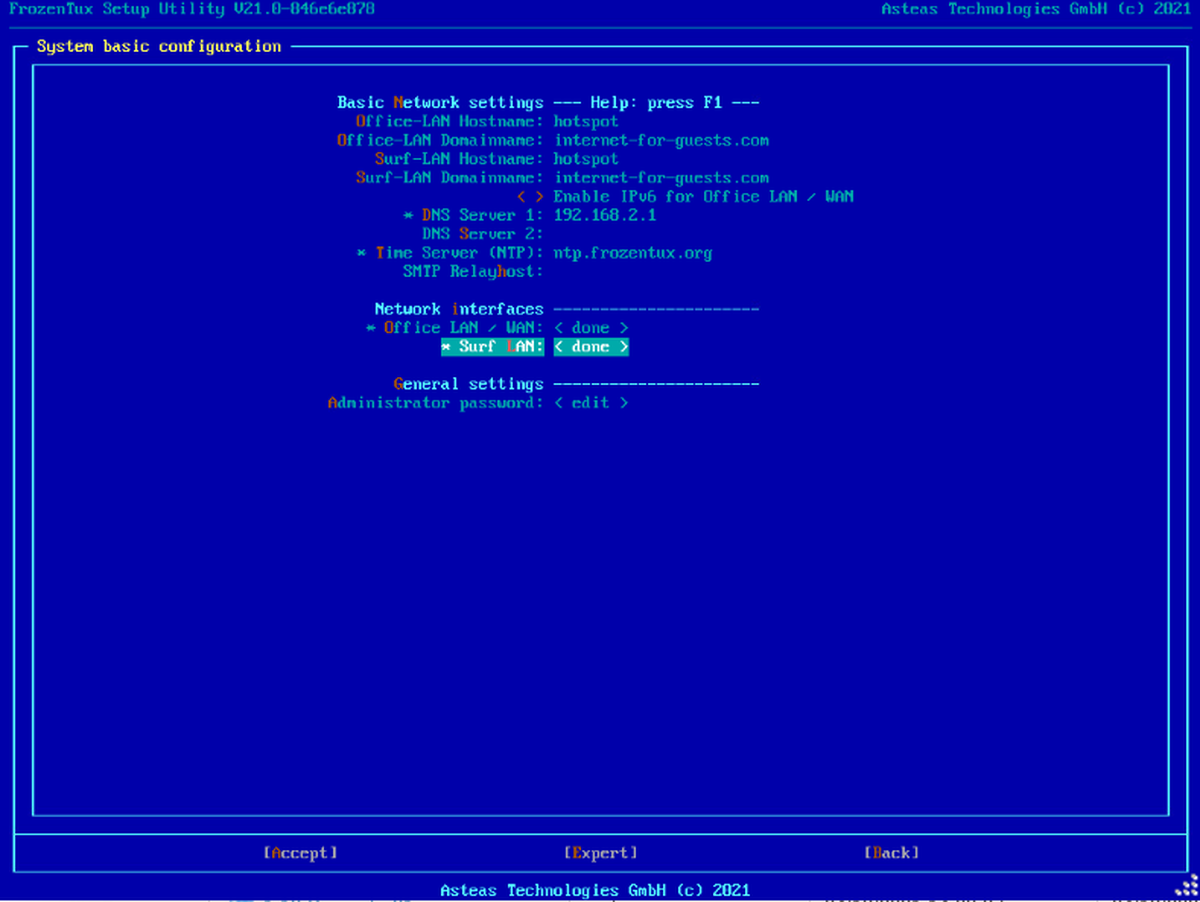Change DNS Server 1 address 192.168.2.1

pyautogui.click(x=605, y=215)
